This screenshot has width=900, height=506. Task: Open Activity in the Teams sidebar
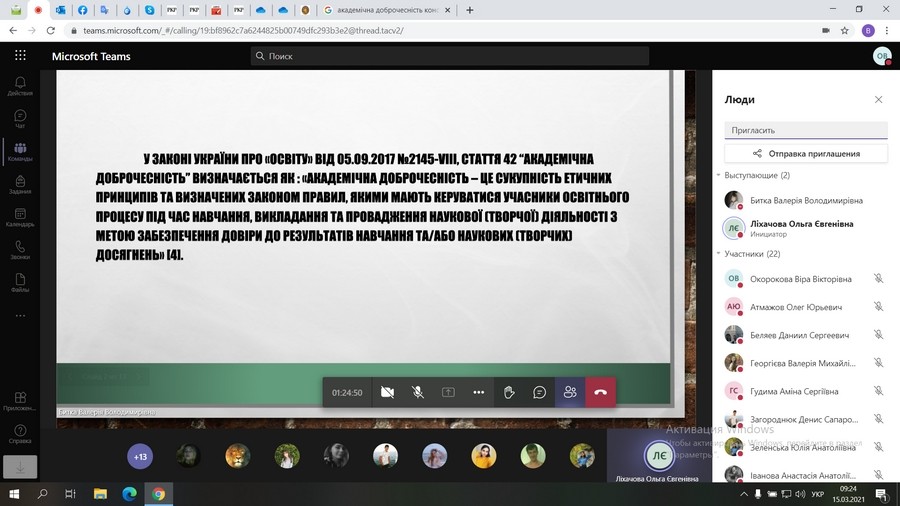(20, 86)
